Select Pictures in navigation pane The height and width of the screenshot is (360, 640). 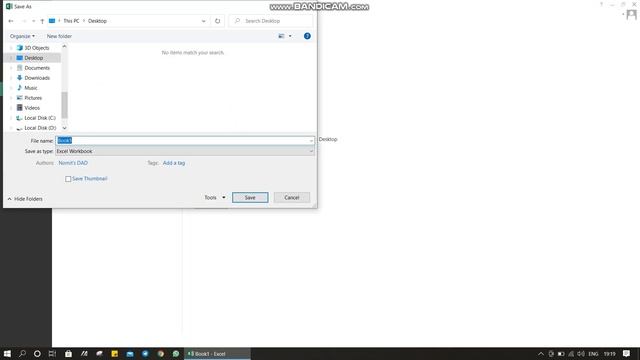click(x=34, y=98)
